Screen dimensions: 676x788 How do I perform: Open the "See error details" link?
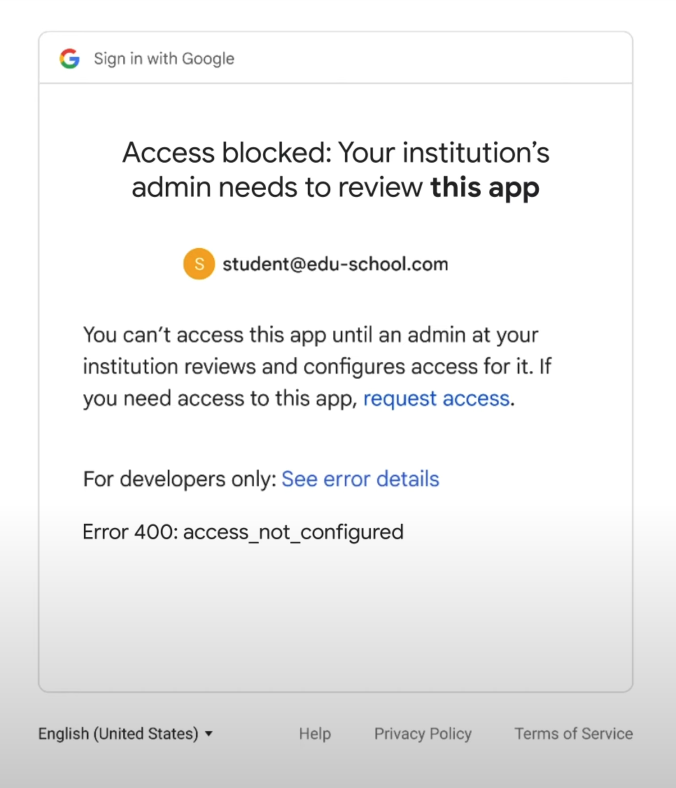pyautogui.click(x=360, y=479)
